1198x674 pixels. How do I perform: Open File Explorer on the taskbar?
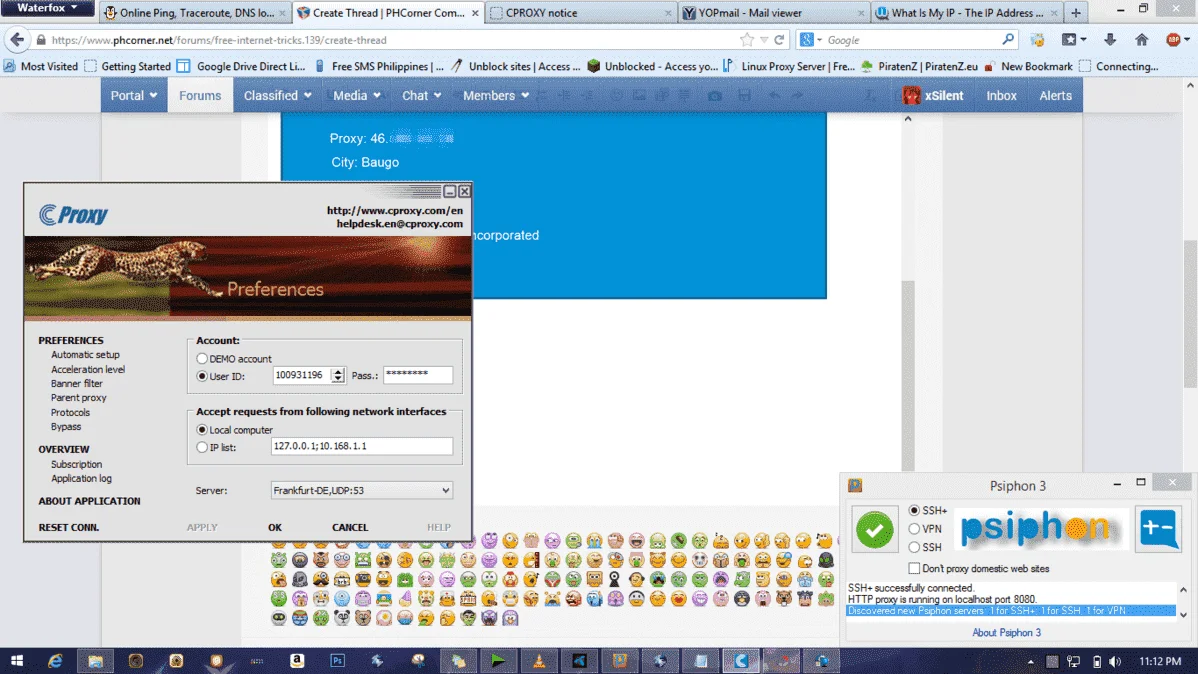95,661
